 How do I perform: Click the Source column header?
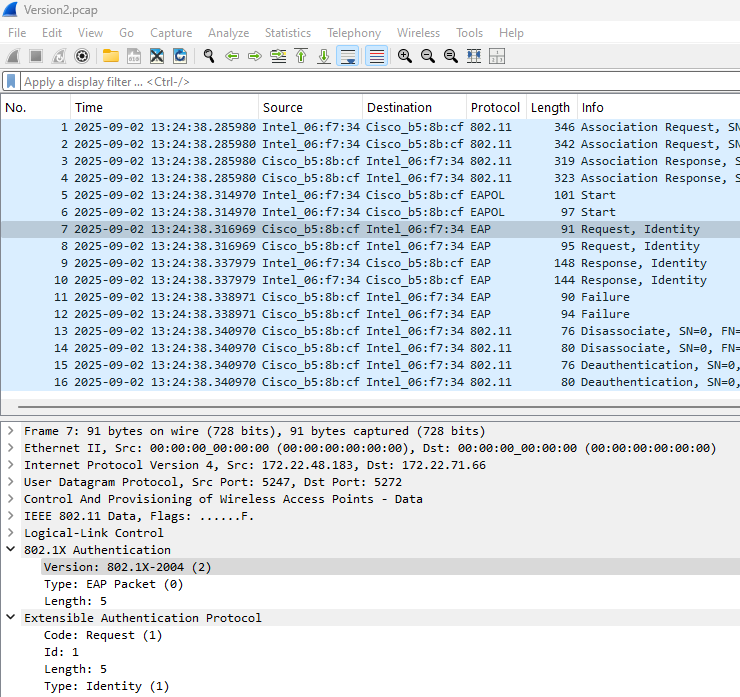tap(282, 107)
